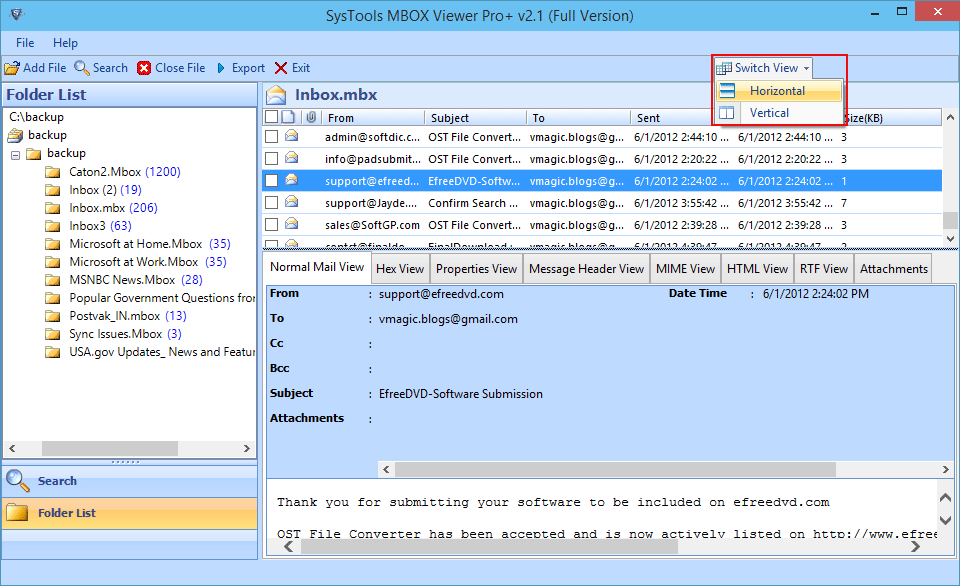
Task: Check the support@Jayde... email checkbox
Action: coord(272,203)
